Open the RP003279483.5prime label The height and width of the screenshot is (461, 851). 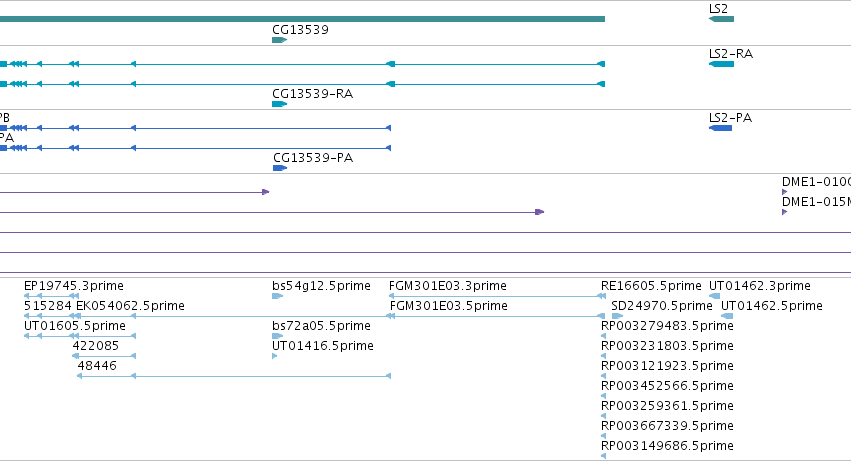pos(667,326)
